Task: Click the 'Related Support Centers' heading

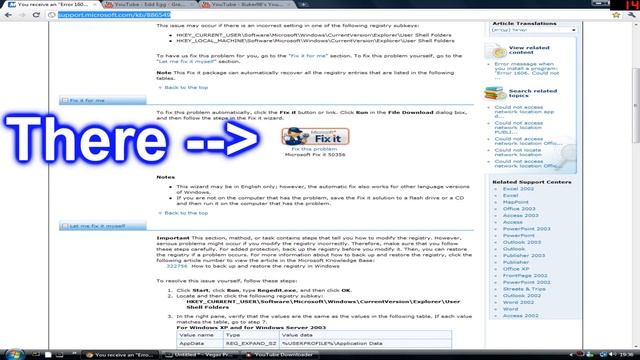Action: point(531,182)
